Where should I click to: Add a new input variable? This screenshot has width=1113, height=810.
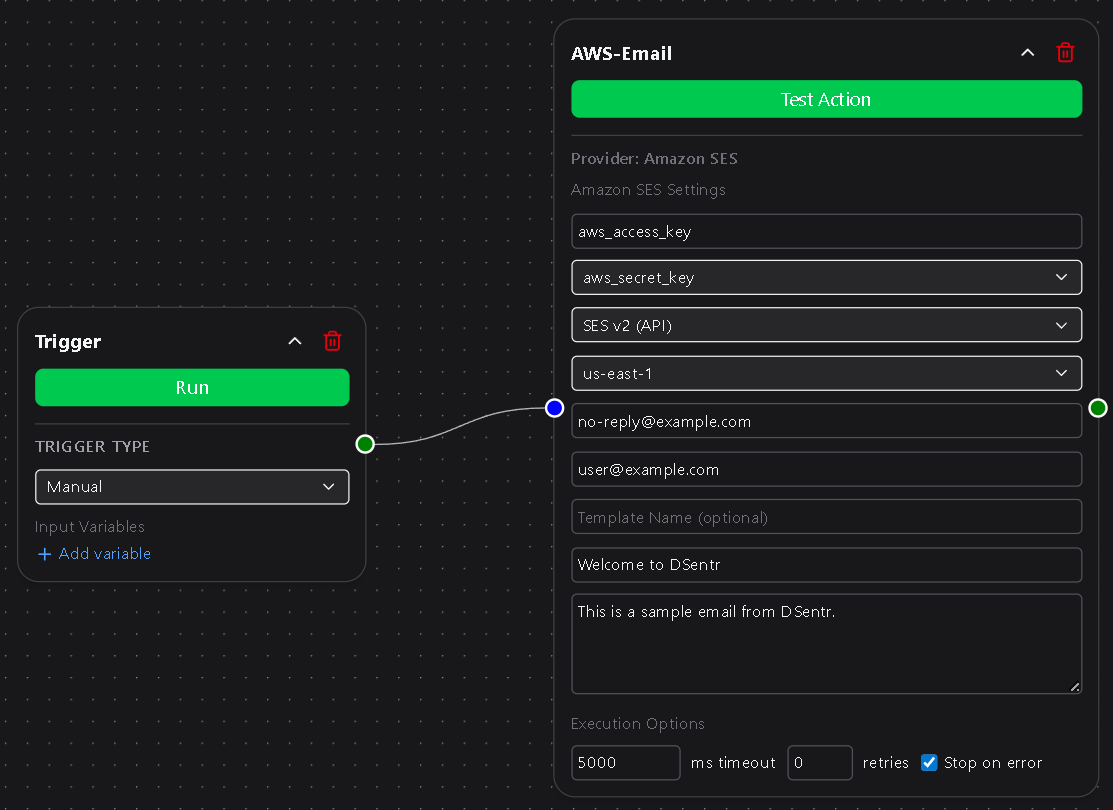(x=94, y=554)
